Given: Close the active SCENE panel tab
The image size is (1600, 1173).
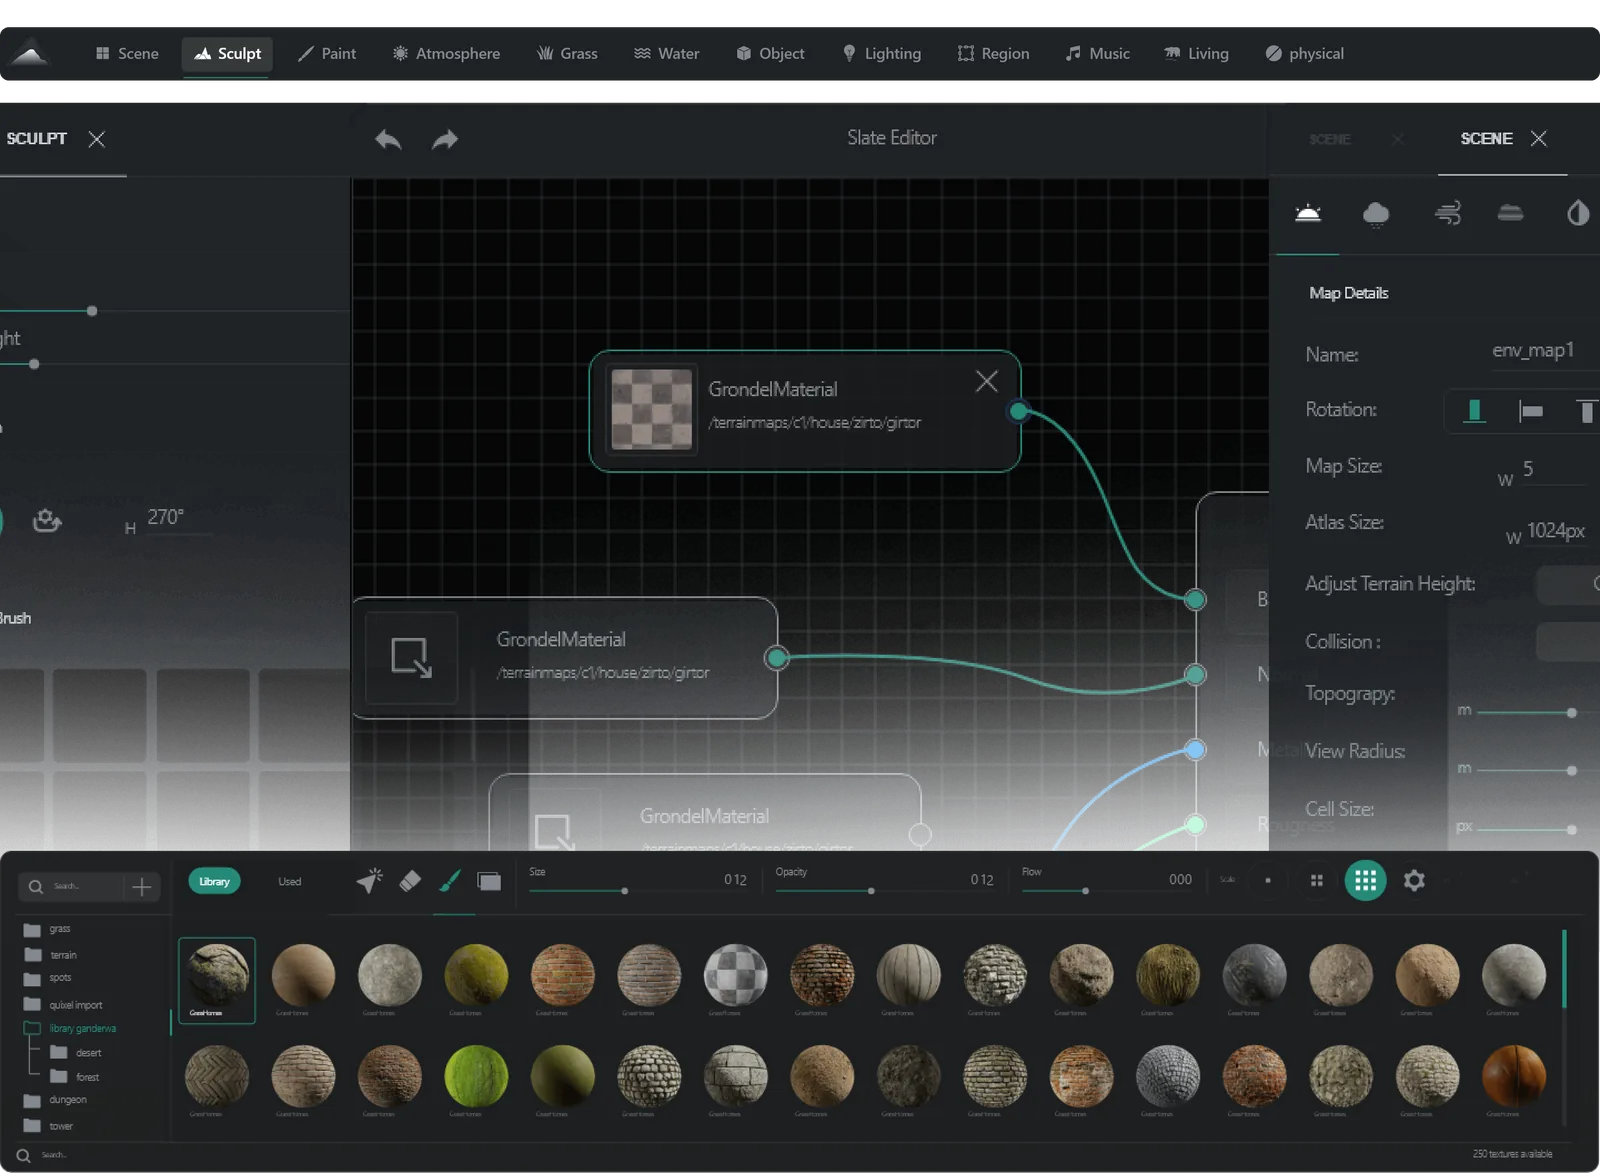Looking at the screenshot, I should tap(1539, 138).
